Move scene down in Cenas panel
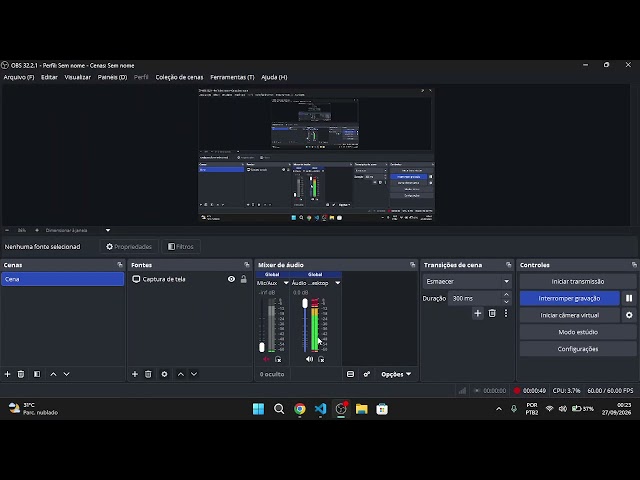This screenshot has height=480, width=640. (x=67, y=374)
